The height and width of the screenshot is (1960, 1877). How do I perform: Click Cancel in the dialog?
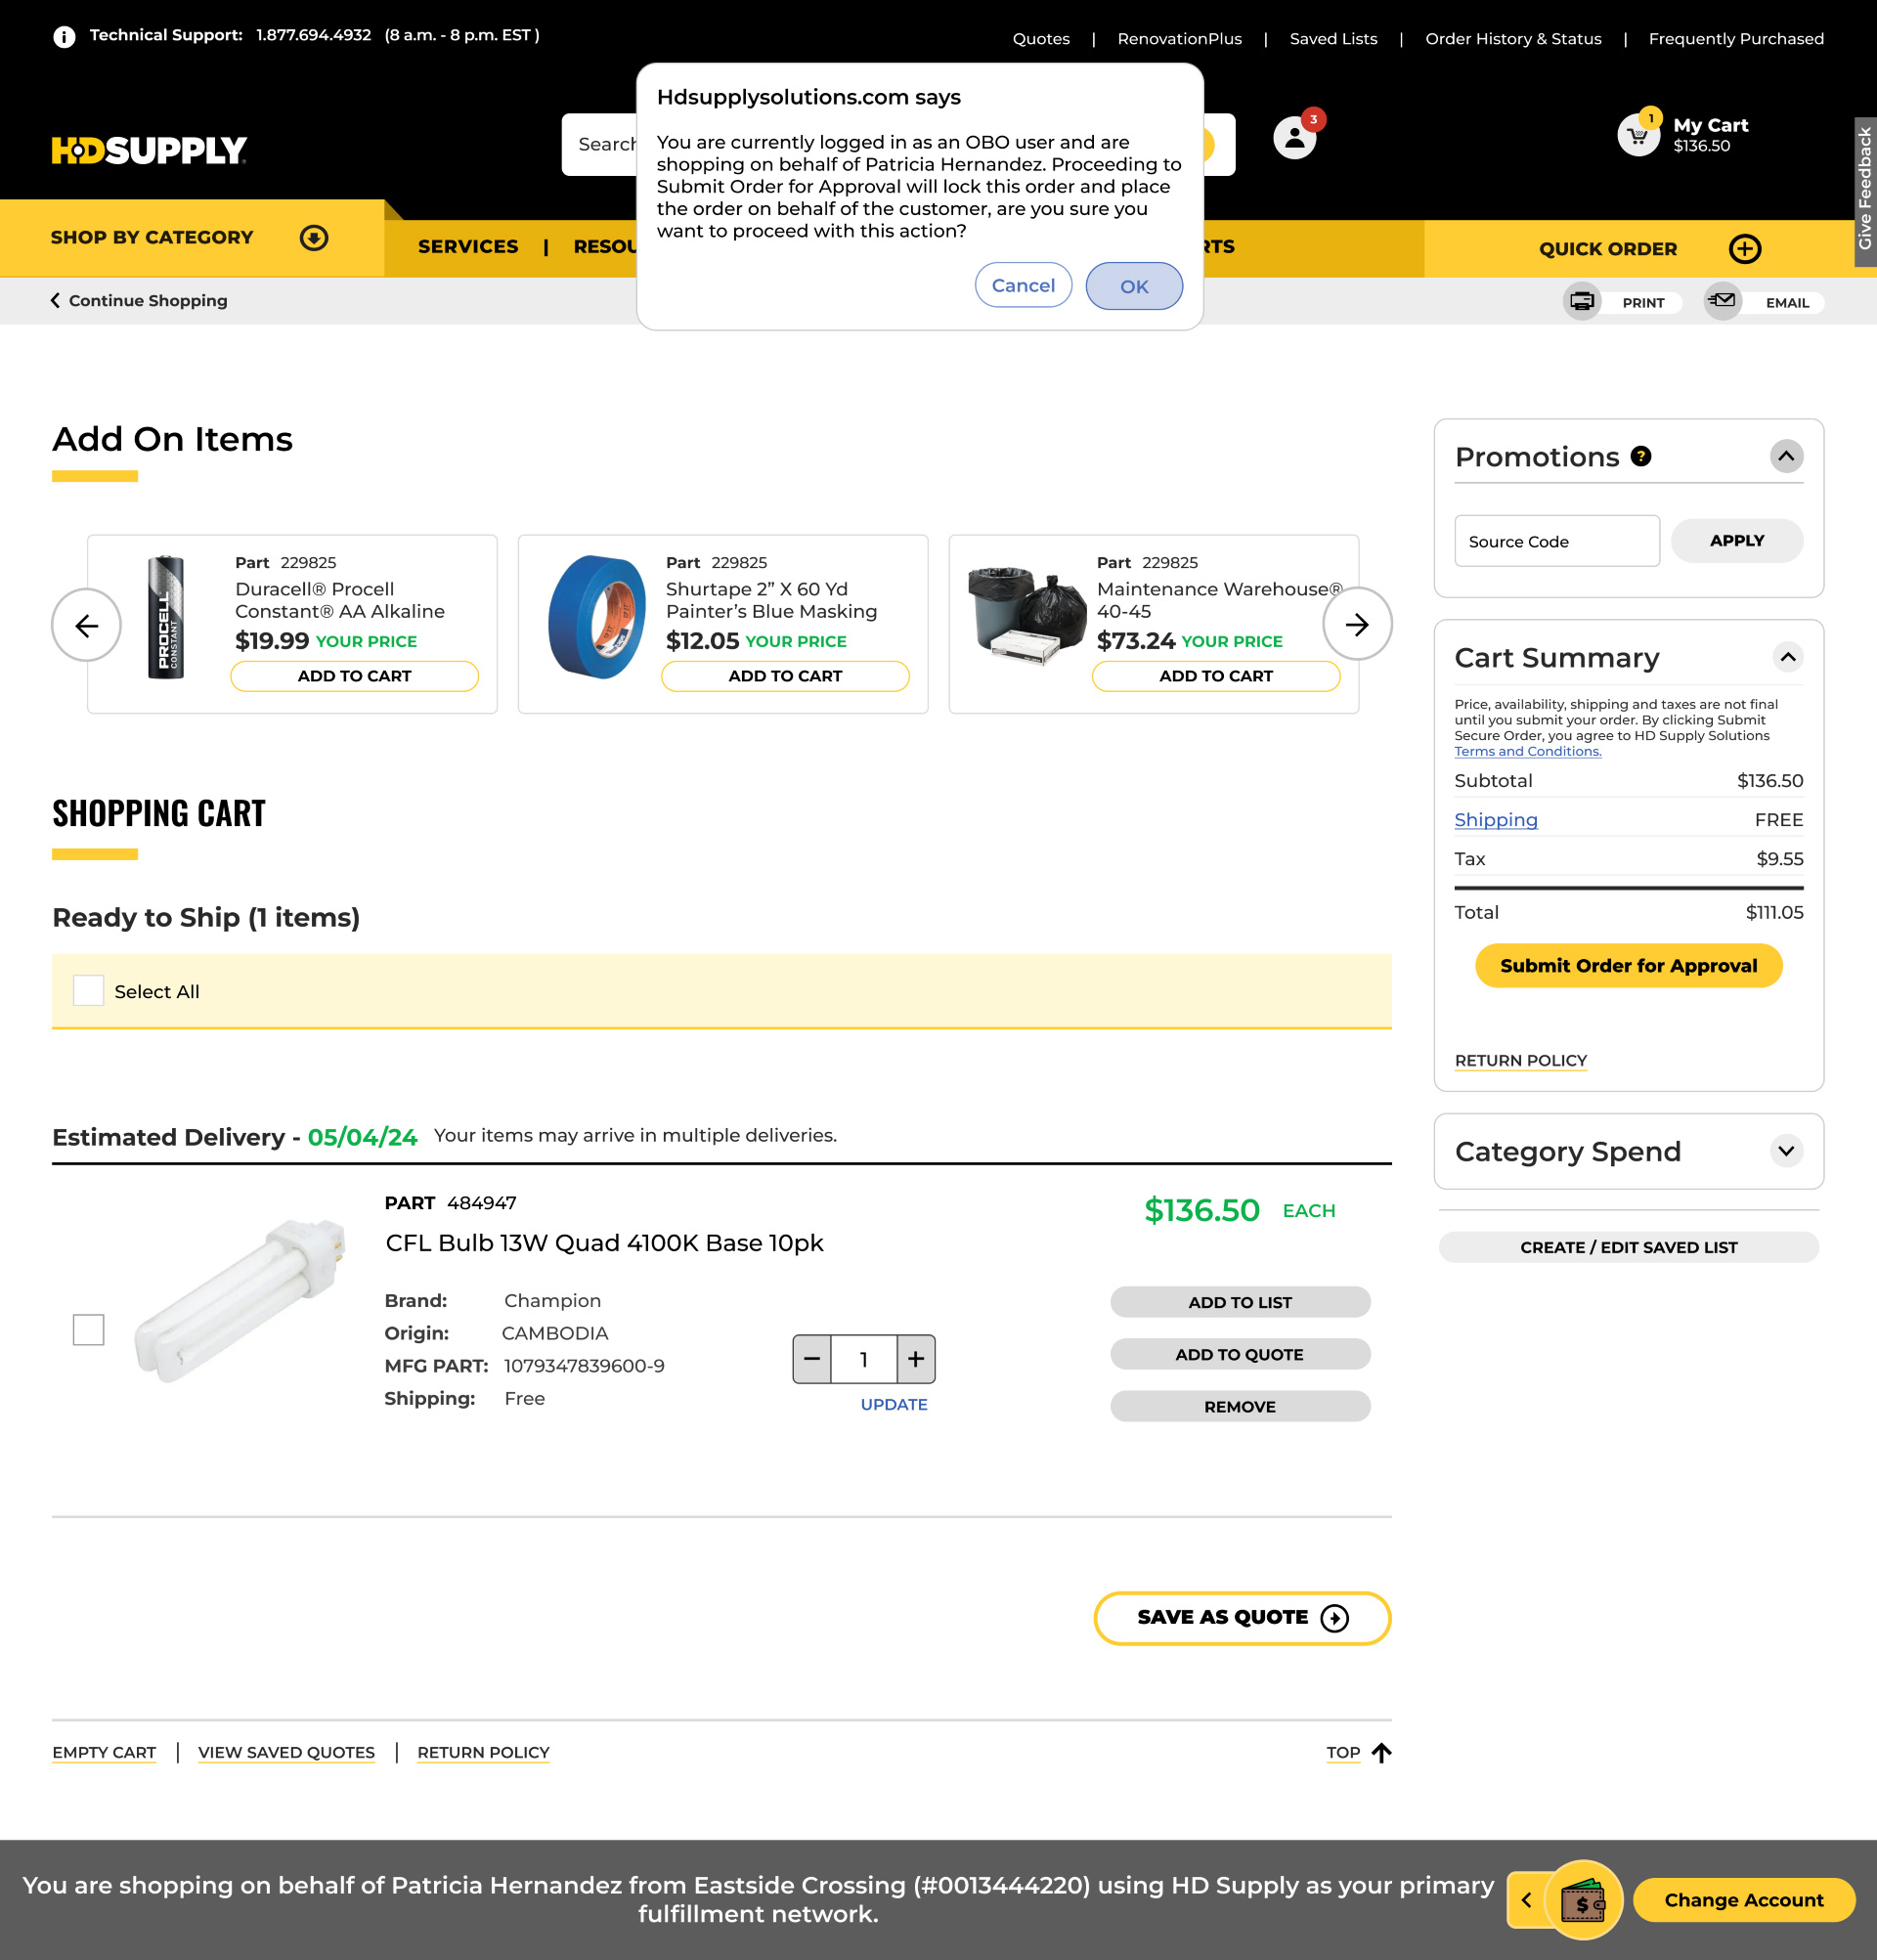pyautogui.click(x=1022, y=286)
